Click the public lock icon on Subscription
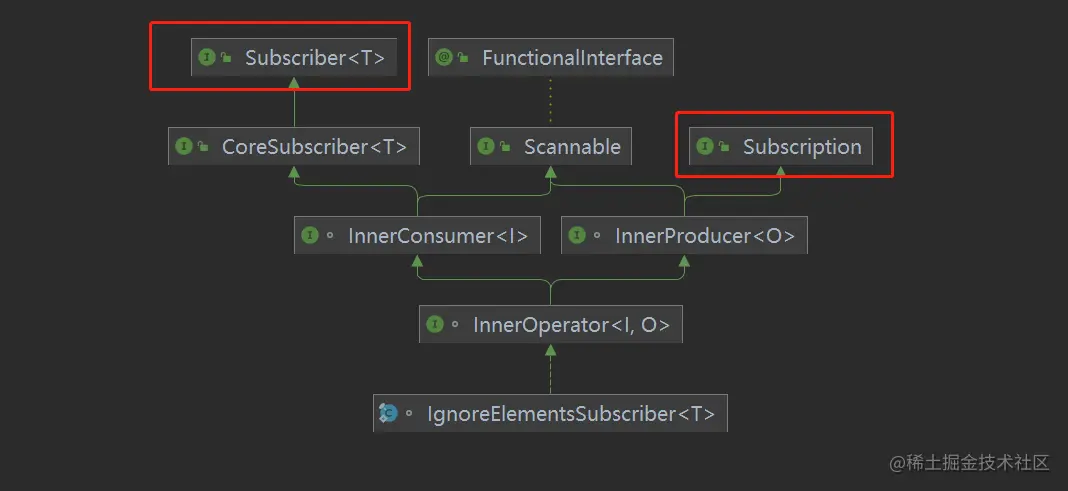 (x=724, y=147)
